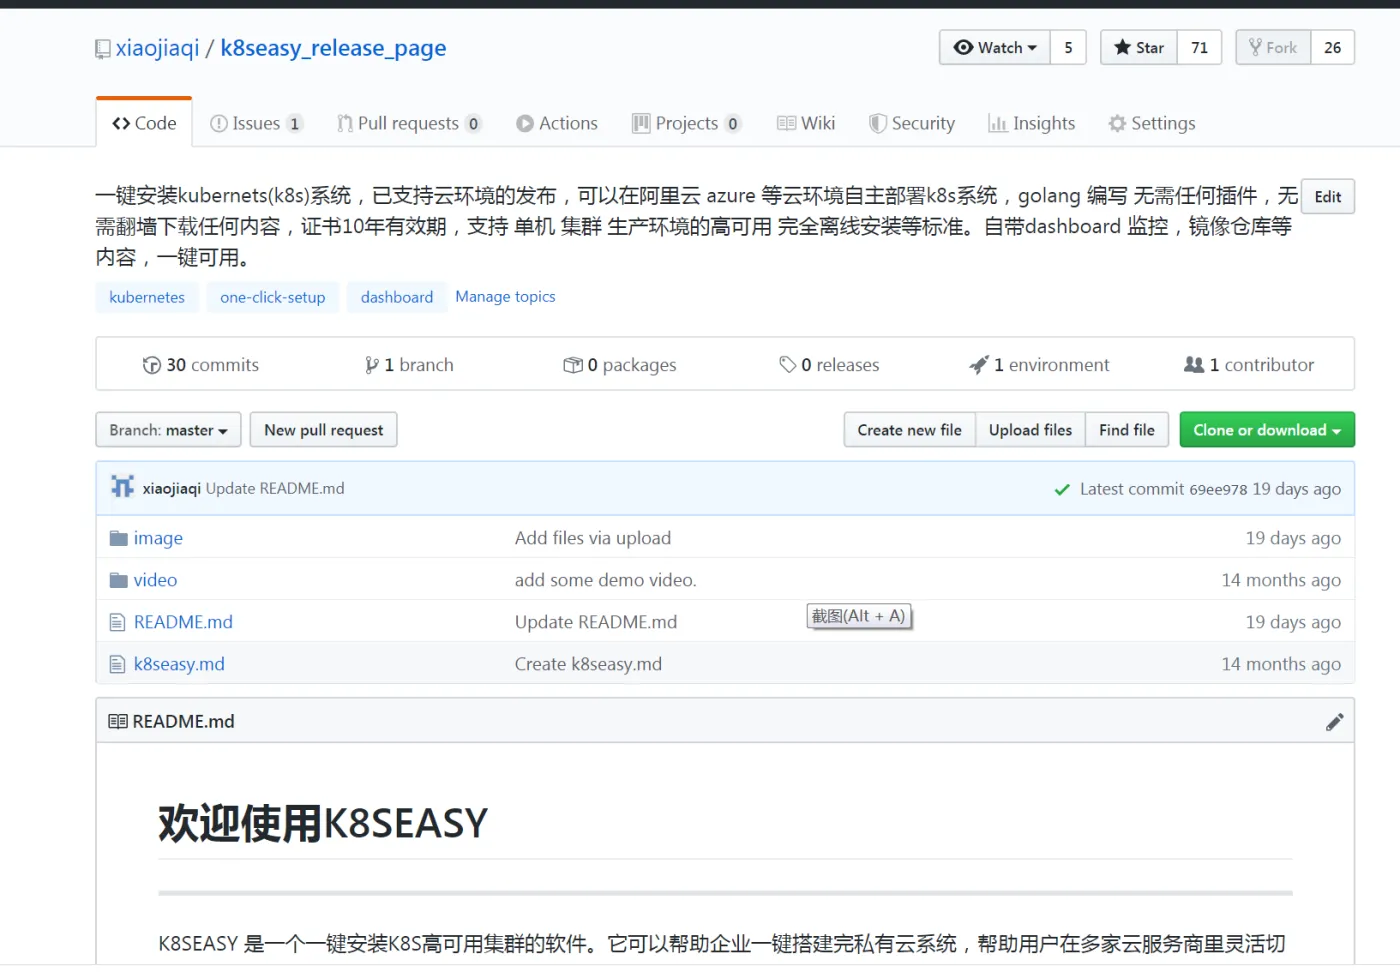Image resolution: width=1400 pixels, height=972 pixels.
Task: Click the branch icon beside 1 branch
Action: click(x=372, y=365)
